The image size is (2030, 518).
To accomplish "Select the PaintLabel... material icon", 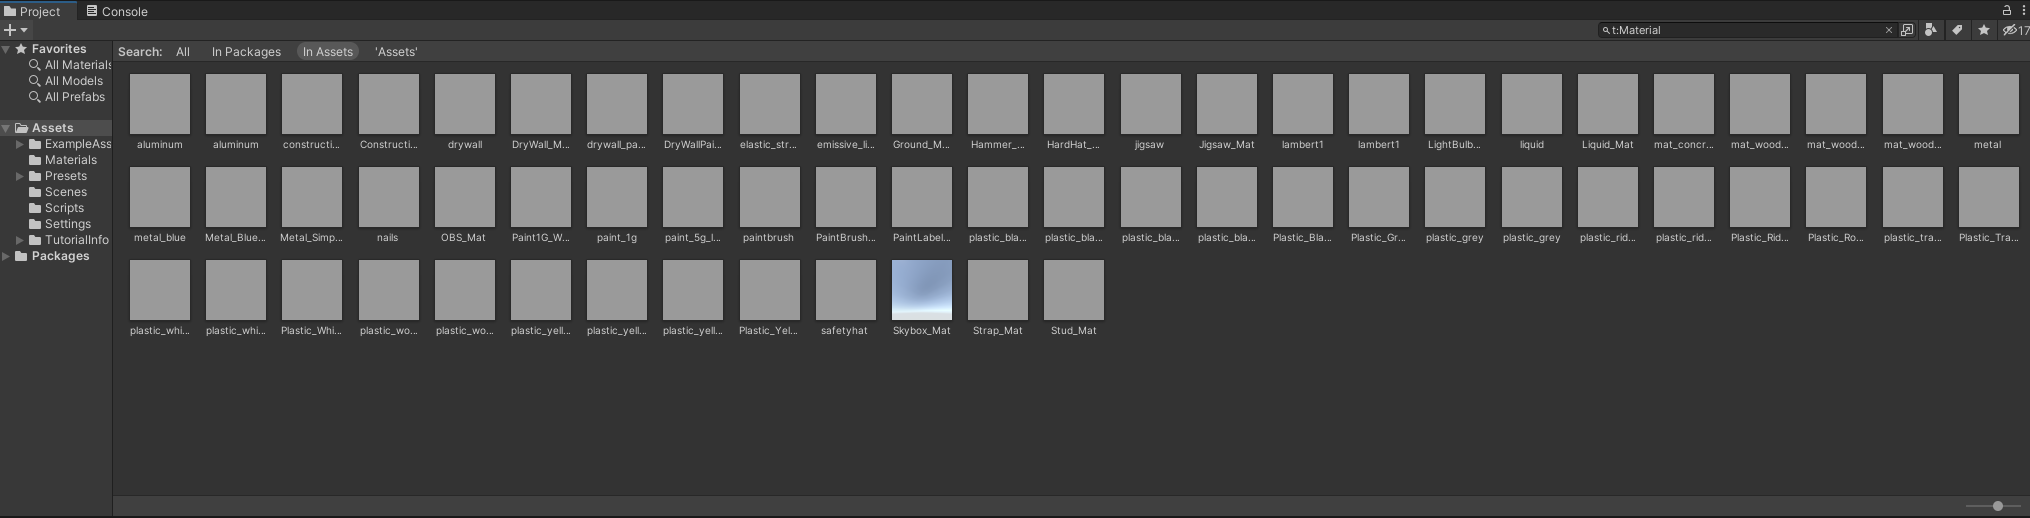I will (x=922, y=198).
